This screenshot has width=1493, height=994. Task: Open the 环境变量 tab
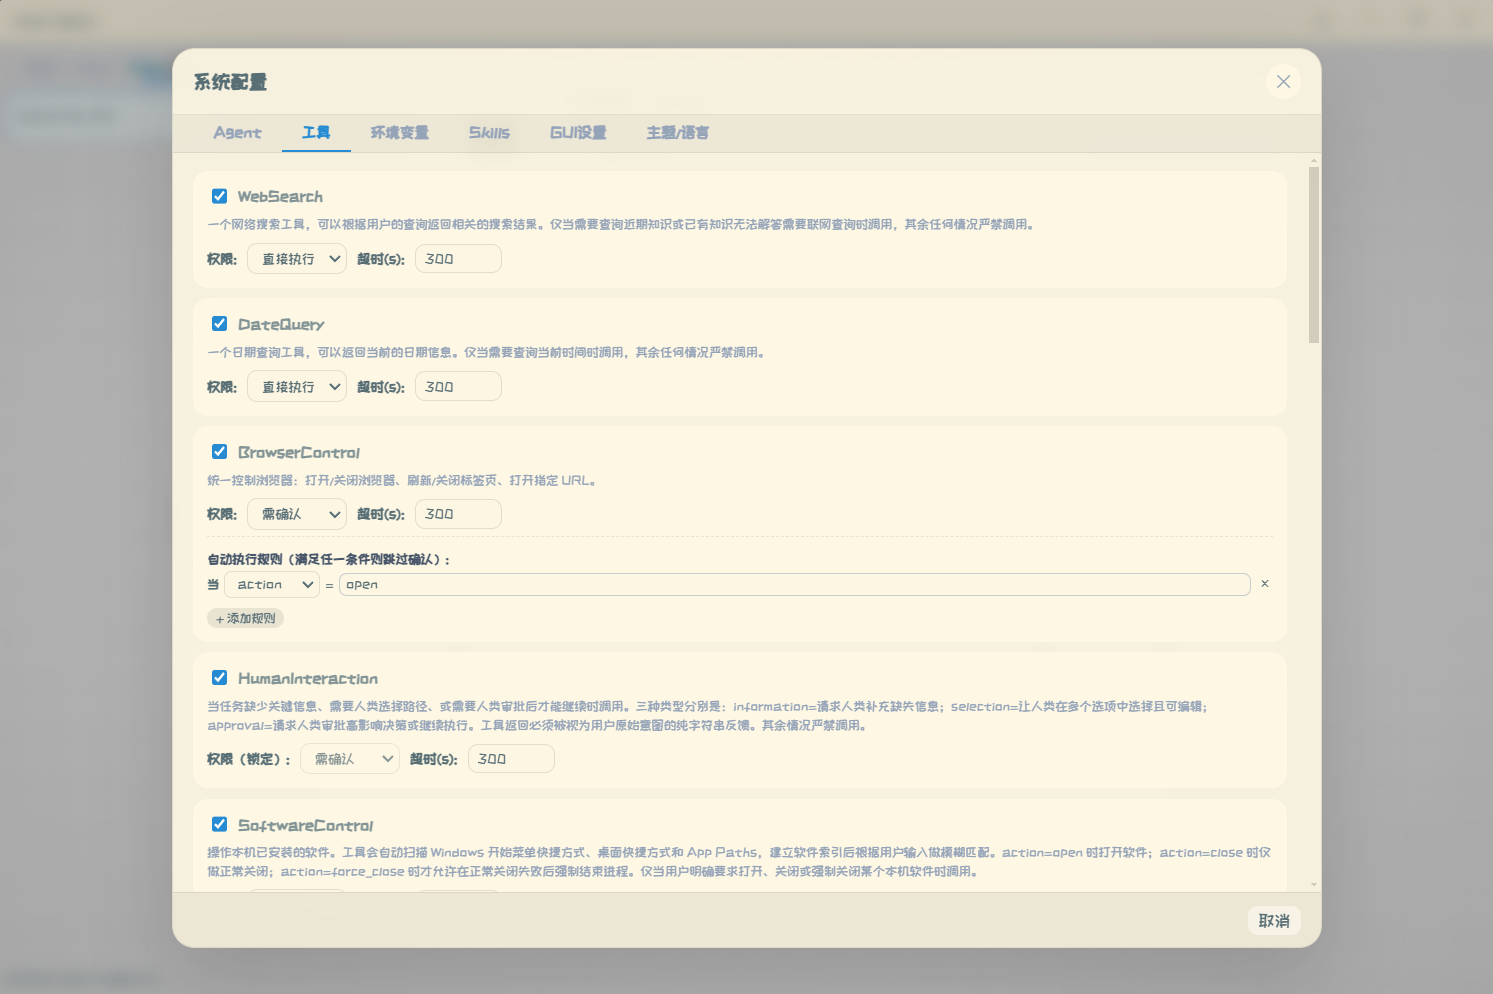400,132
